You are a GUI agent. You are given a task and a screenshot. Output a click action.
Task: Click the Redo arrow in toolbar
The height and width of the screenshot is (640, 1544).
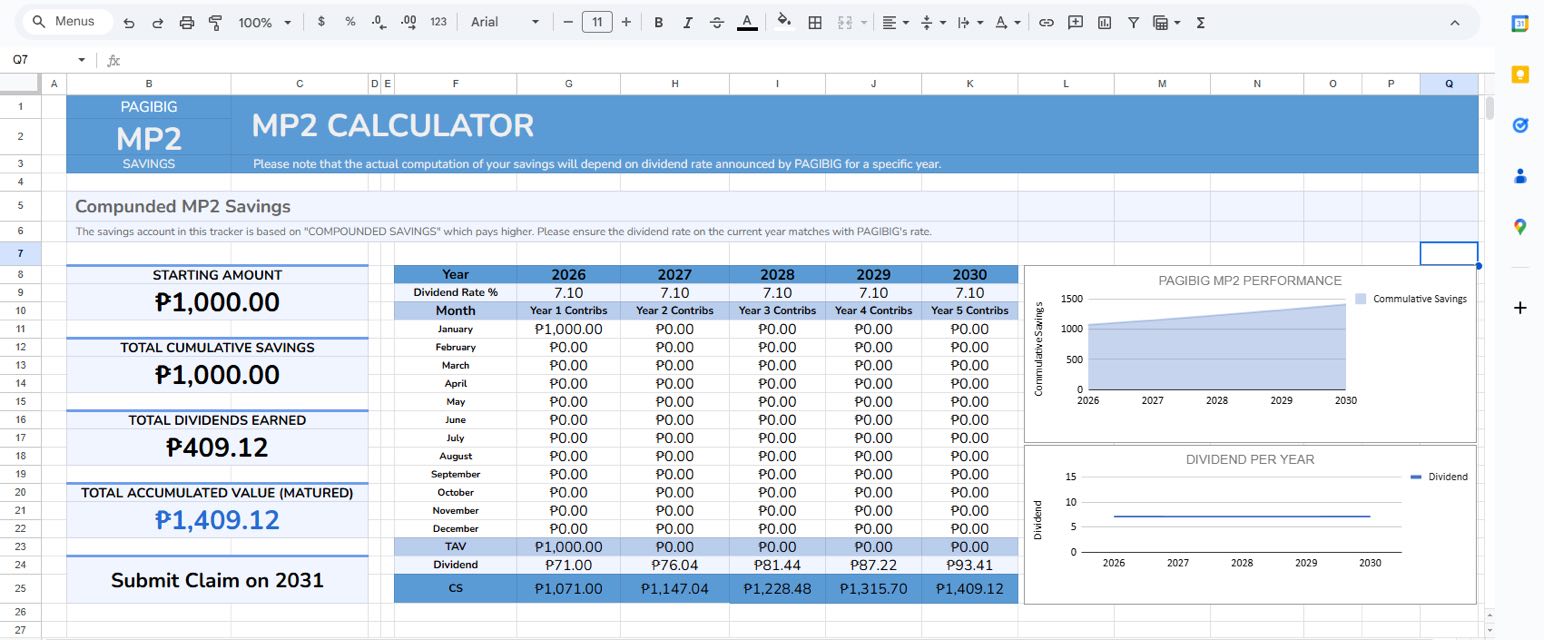pos(157,22)
